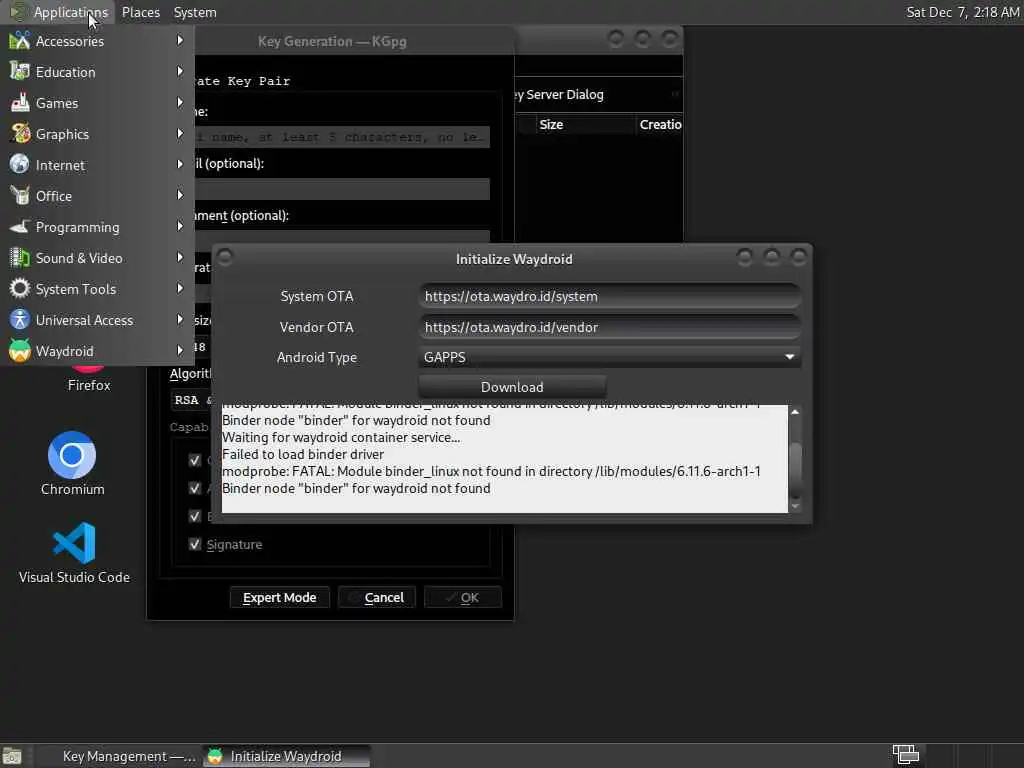
Task: Click the Office category icon
Action: (x=20, y=195)
